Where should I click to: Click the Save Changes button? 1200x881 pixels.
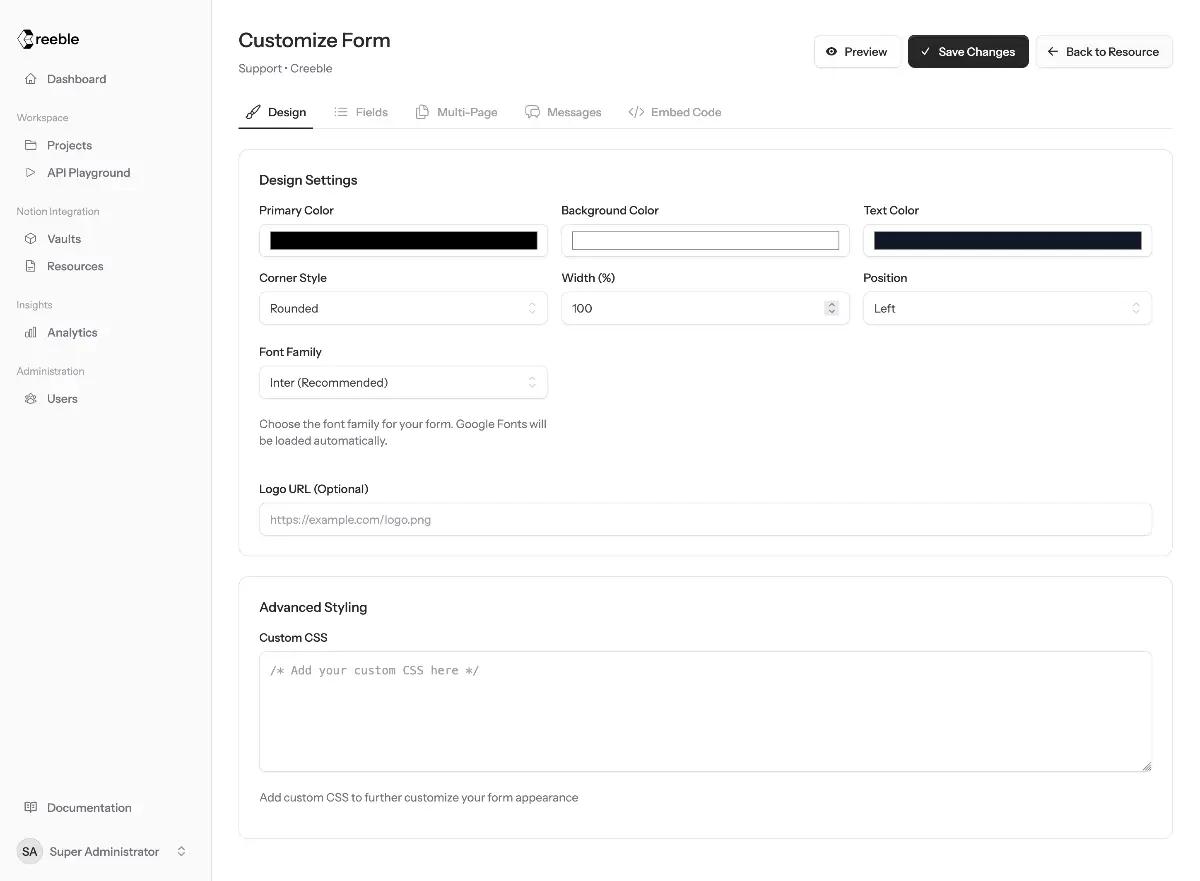[967, 52]
